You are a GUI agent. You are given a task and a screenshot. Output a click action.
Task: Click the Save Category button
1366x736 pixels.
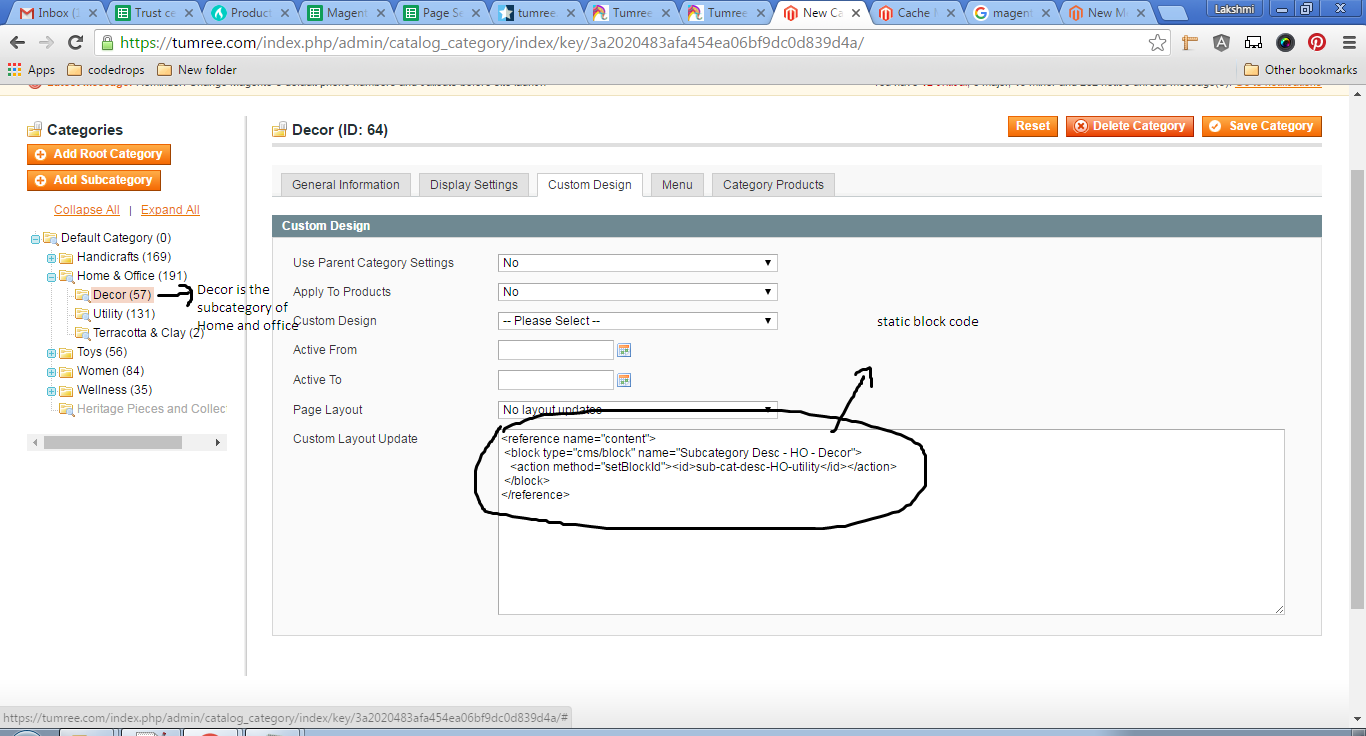[x=1261, y=126]
